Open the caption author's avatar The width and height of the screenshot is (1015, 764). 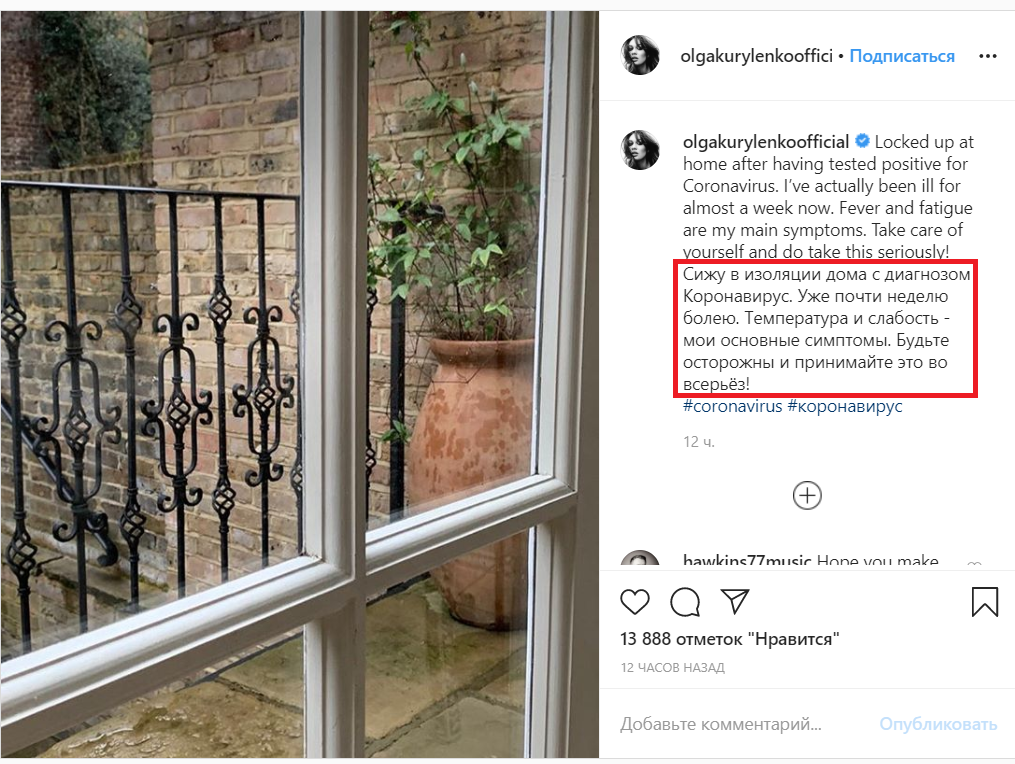tap(640, 150)
